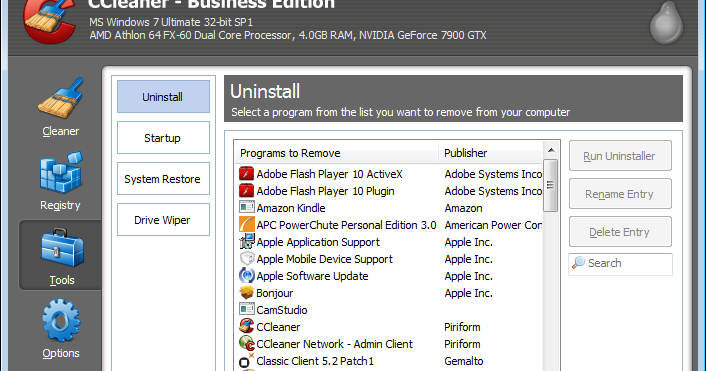Click the American Power publisher cell

click(x=493, y=225)
